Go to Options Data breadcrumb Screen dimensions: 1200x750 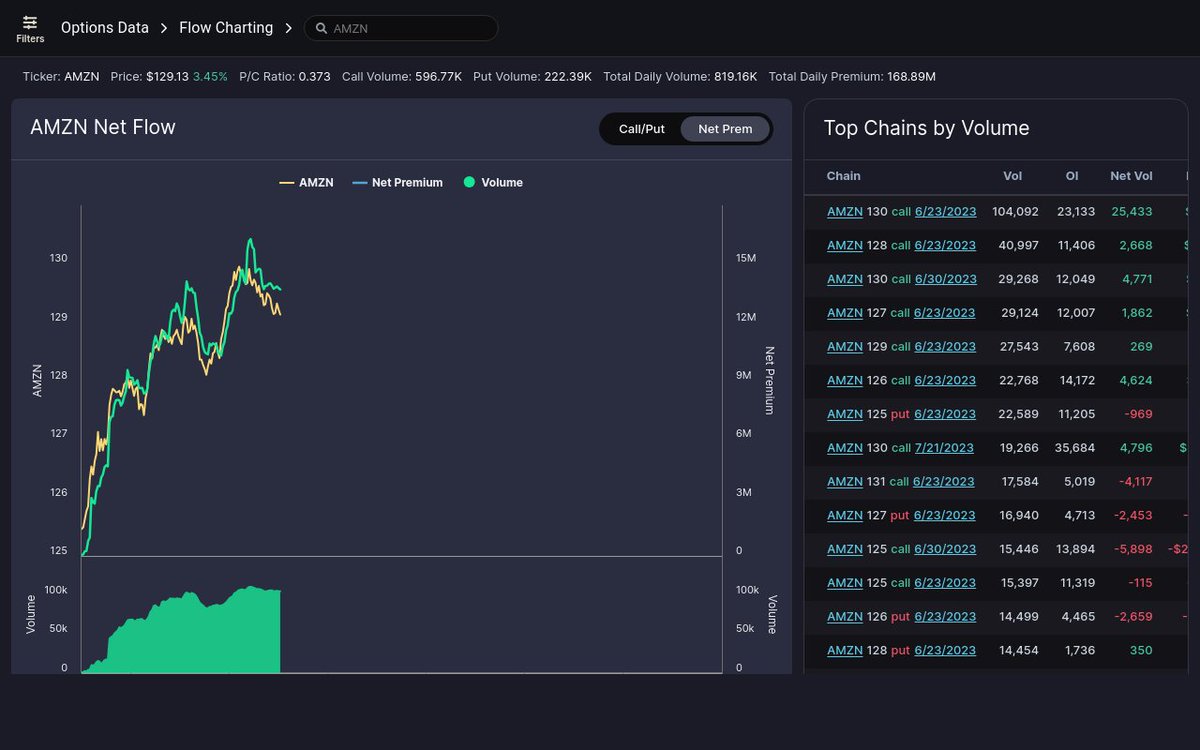tap(105, 28)
